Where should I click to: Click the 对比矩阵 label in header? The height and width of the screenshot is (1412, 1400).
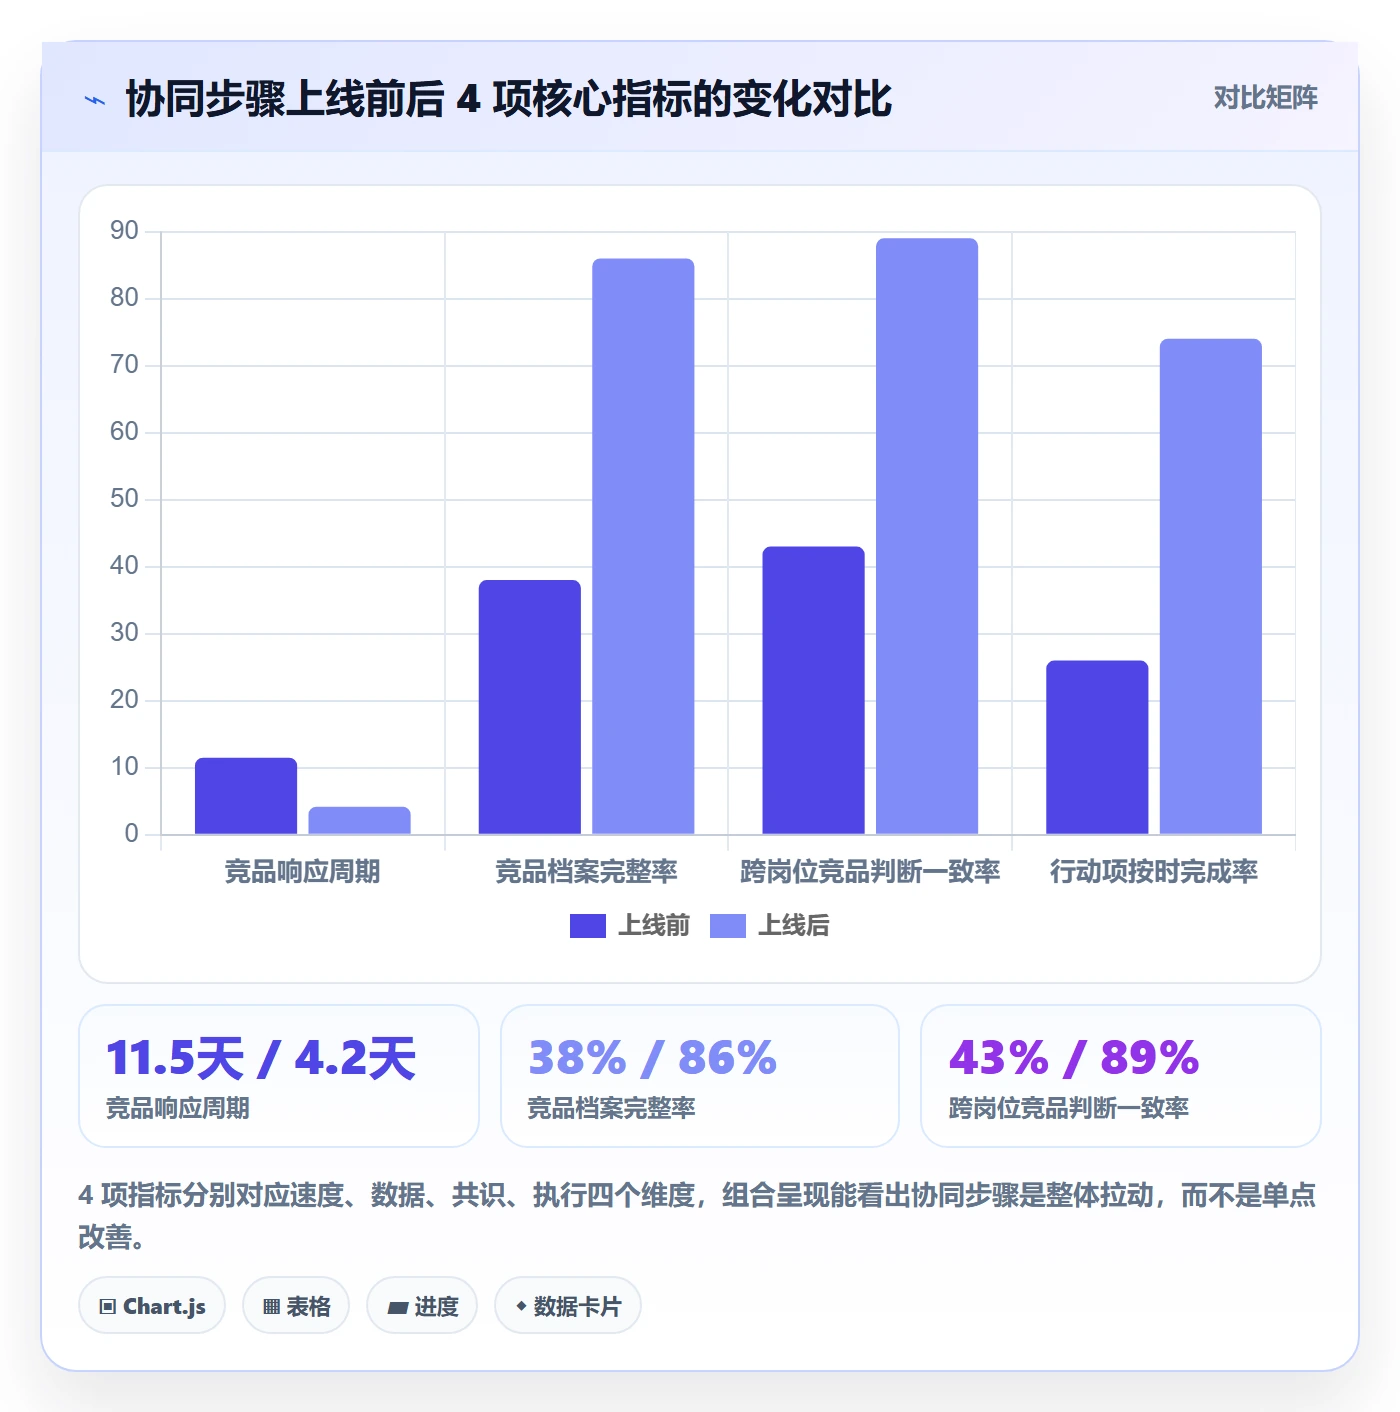coord(1265,98)
